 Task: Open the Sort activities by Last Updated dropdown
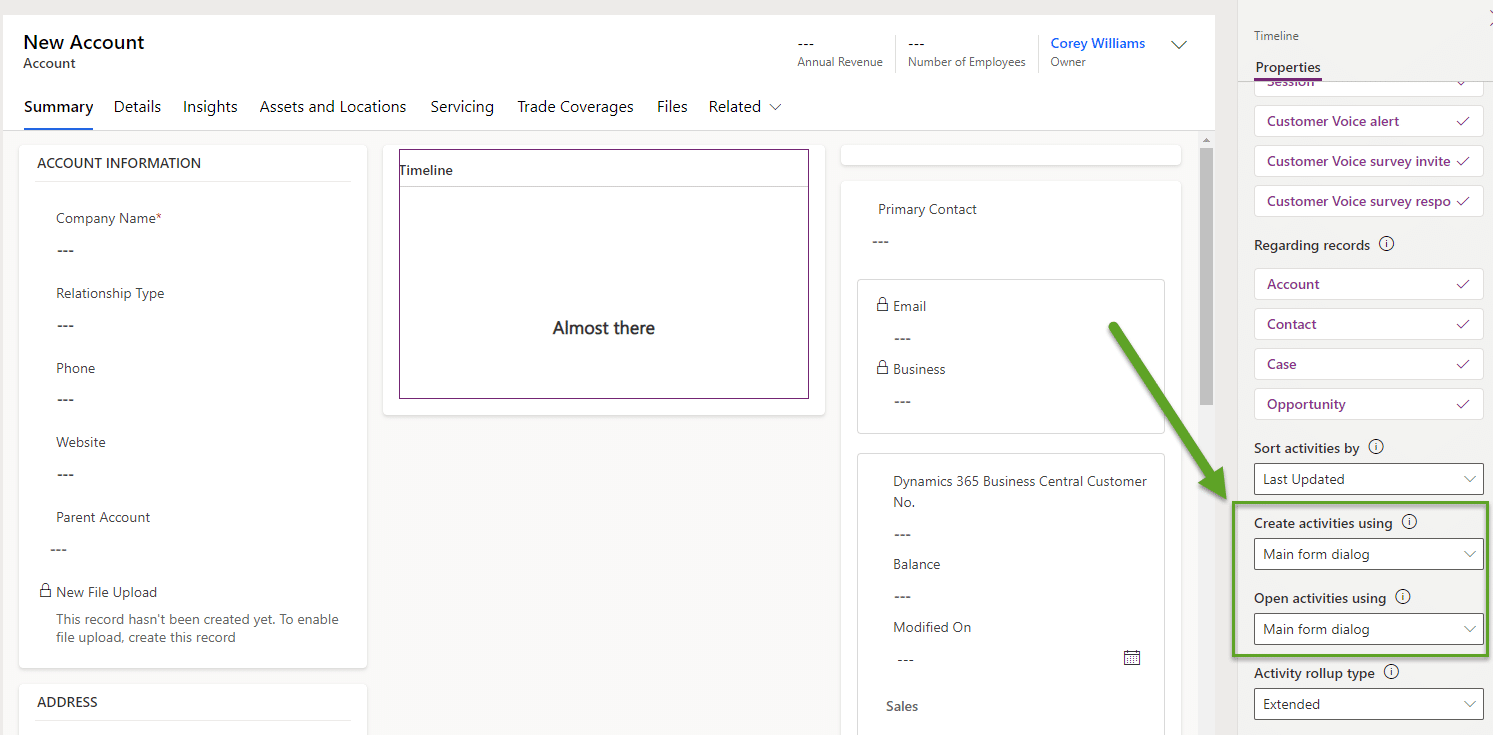pyautogui.click(x=1368, y=479)
